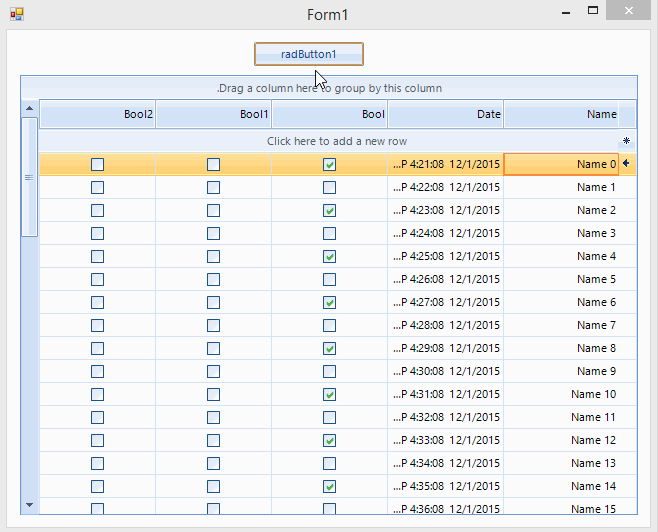The image size is (658, 532).
Task: Uncheck Bool checkbox in Name 0 row
Action: click(x=329, y=164)
